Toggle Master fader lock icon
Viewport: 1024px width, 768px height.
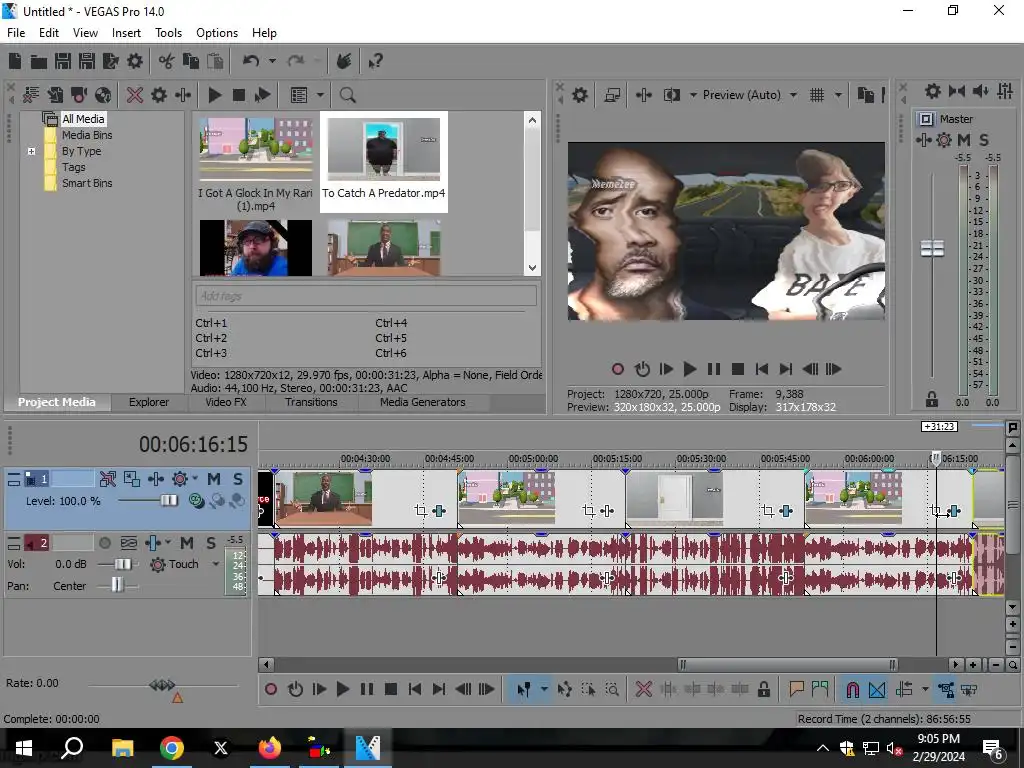click(932, 399)
